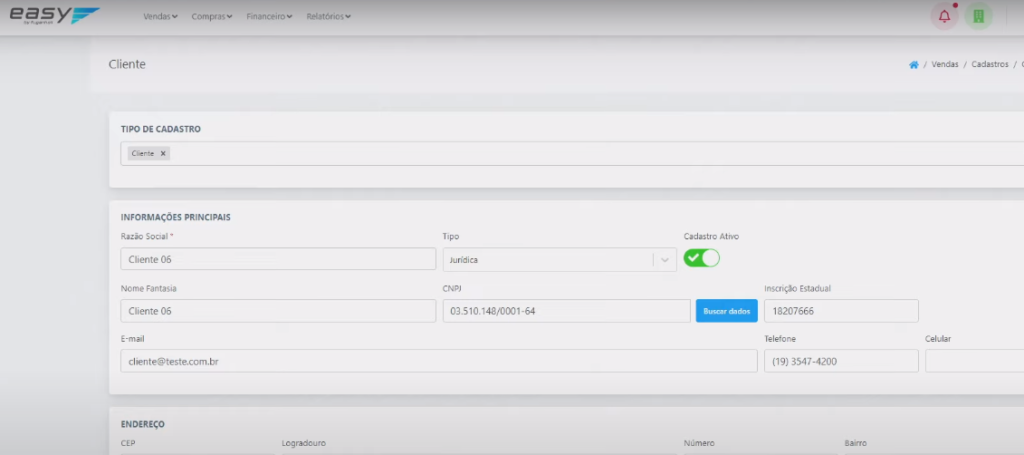Expand the Tipo dropdown showing Jurídica
This screenshot has height=455, width=1024.
(664, 259)
